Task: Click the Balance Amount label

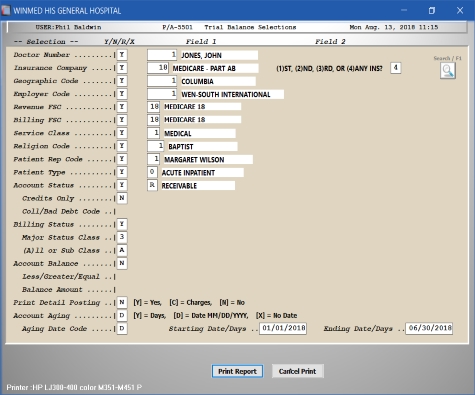Action: coord(52,290)
